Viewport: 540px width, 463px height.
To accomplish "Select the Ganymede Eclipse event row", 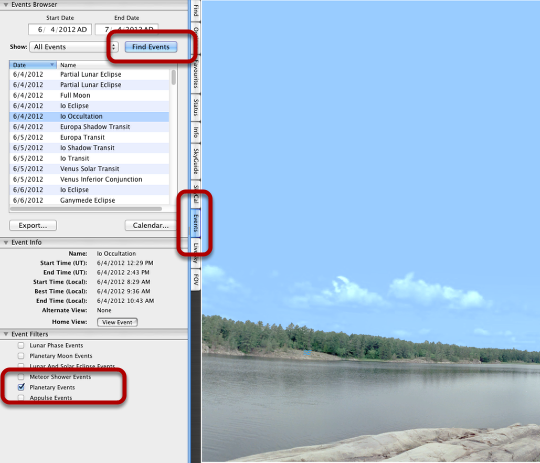I will click(x=90, y=200).
